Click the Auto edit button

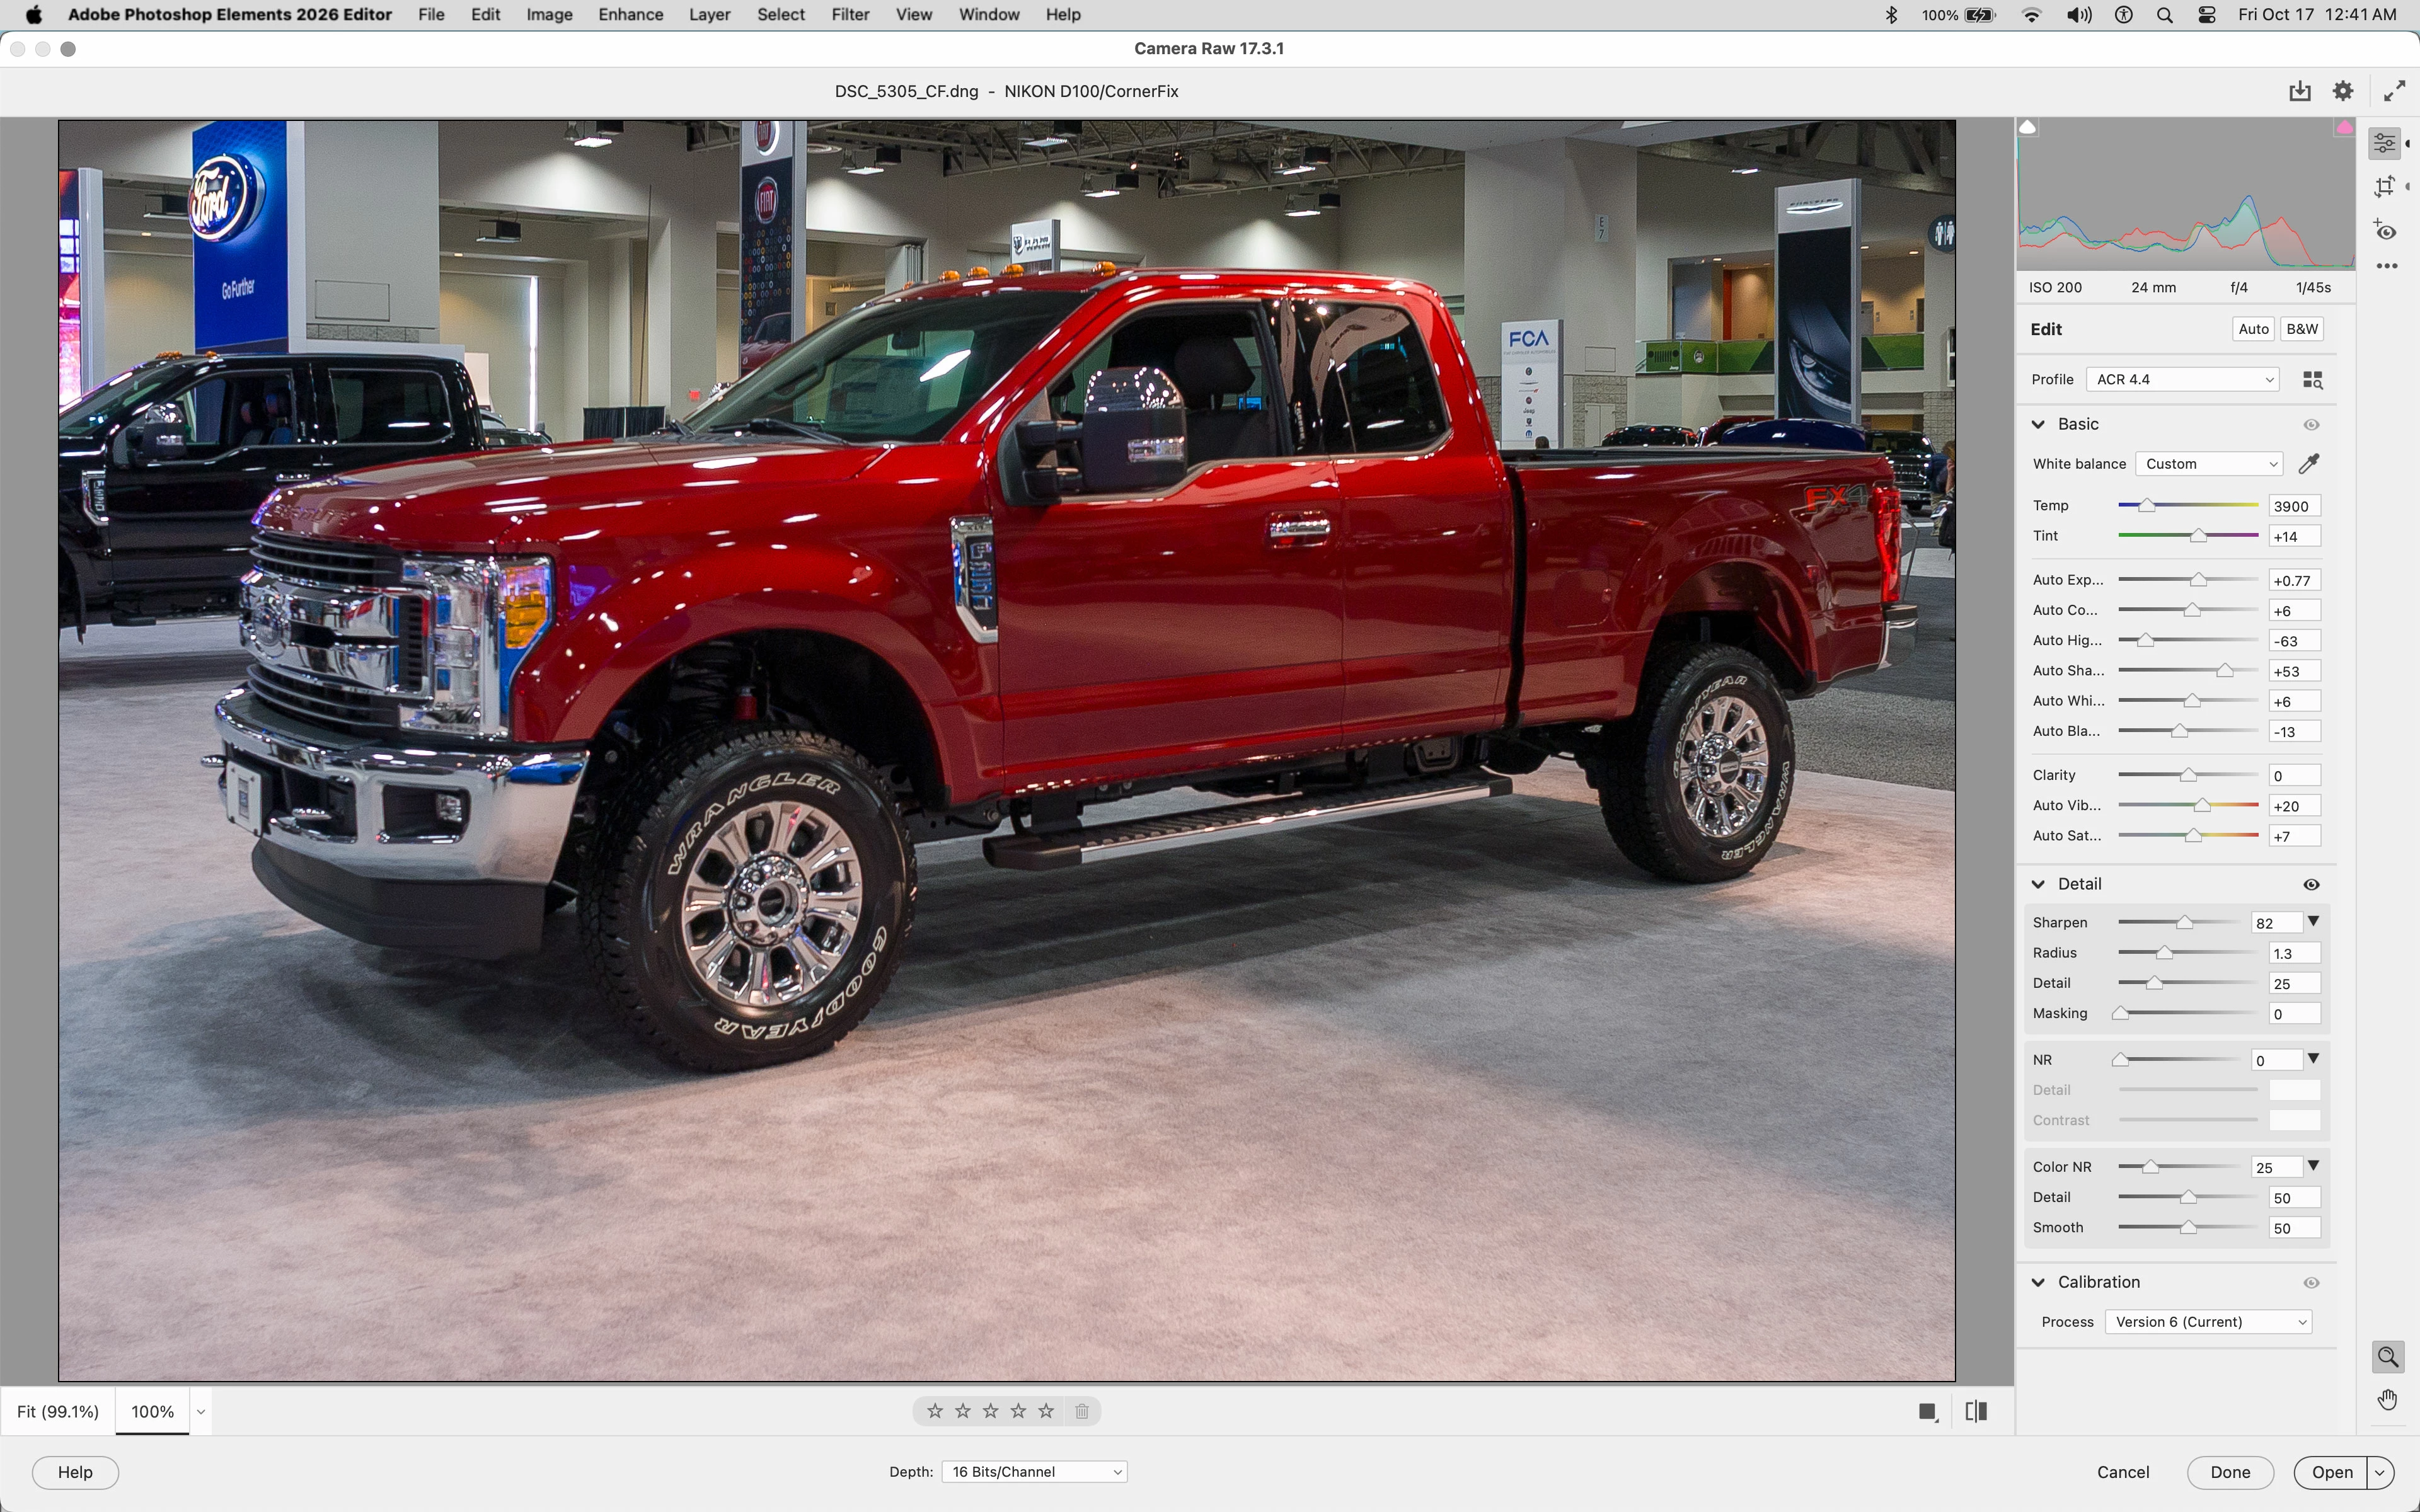click(2253, 329)
